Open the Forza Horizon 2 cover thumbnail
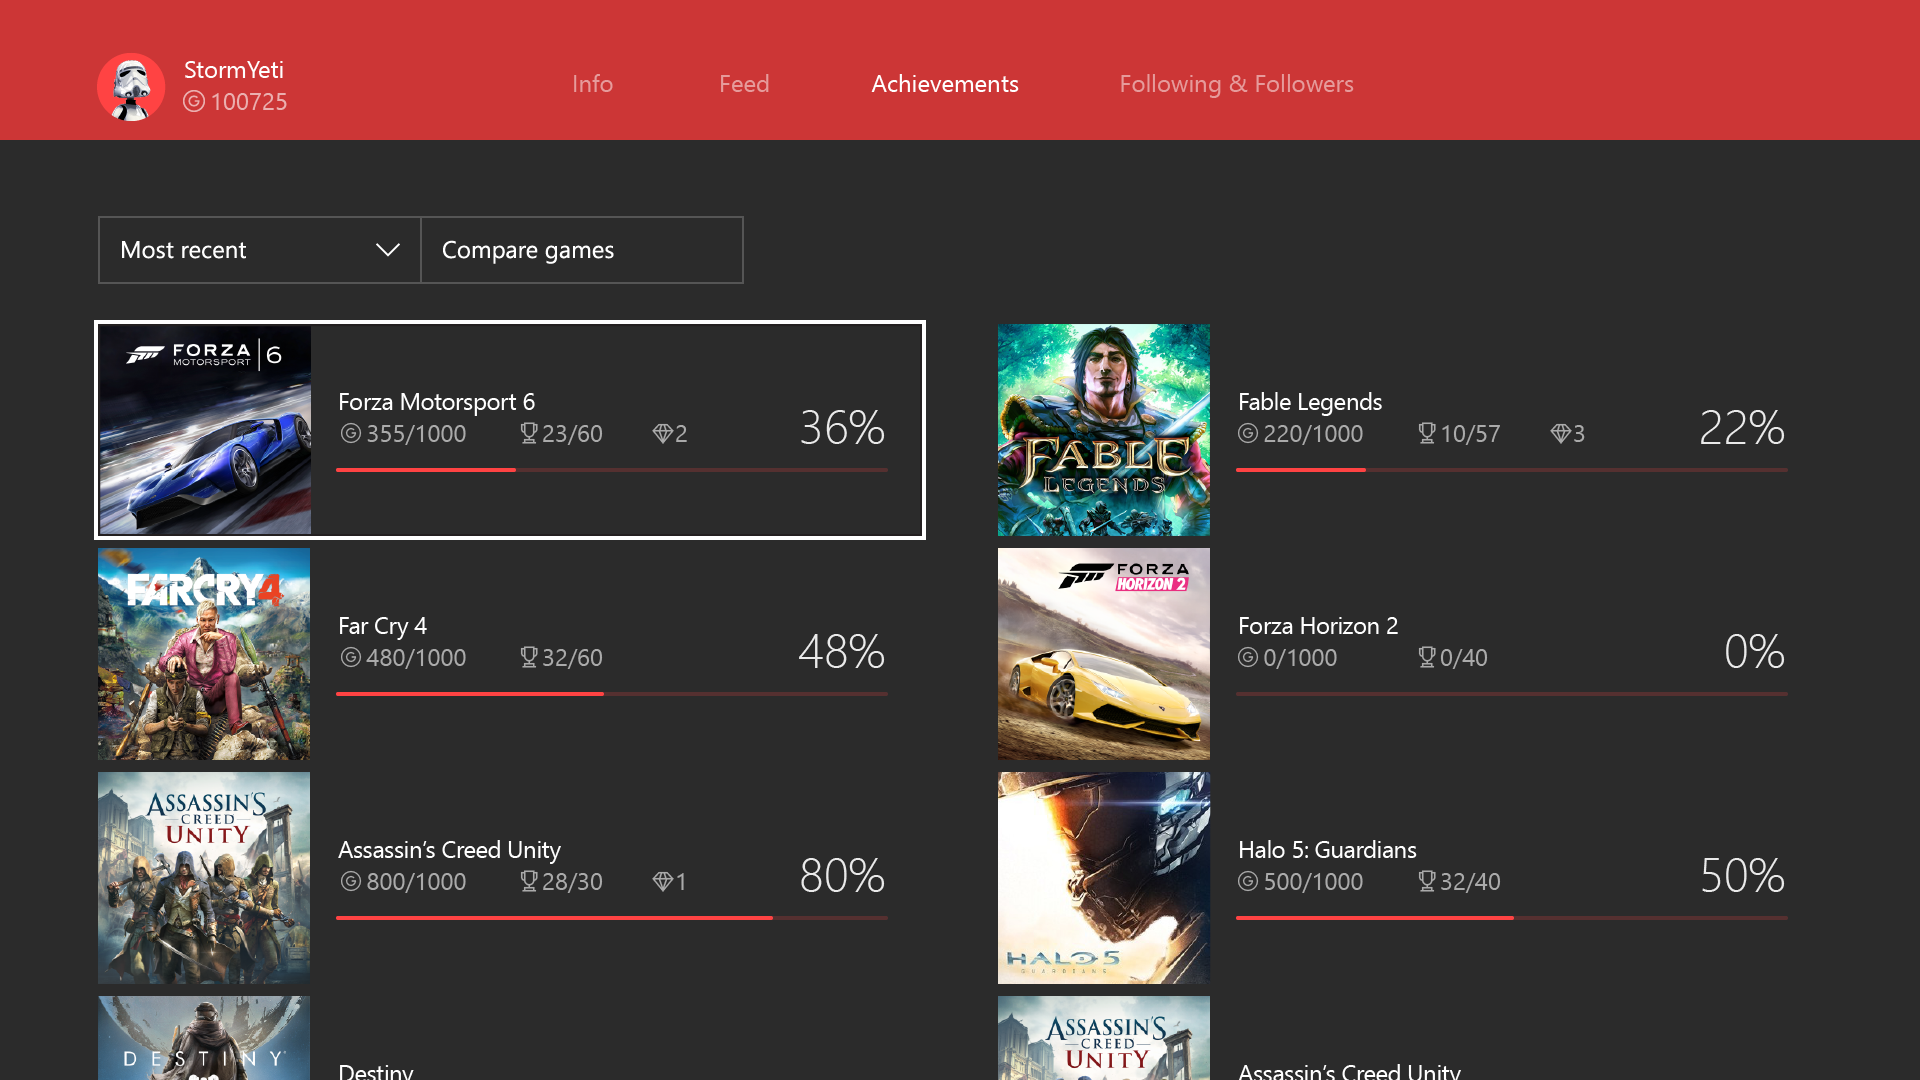 [x=1103, y=654]
